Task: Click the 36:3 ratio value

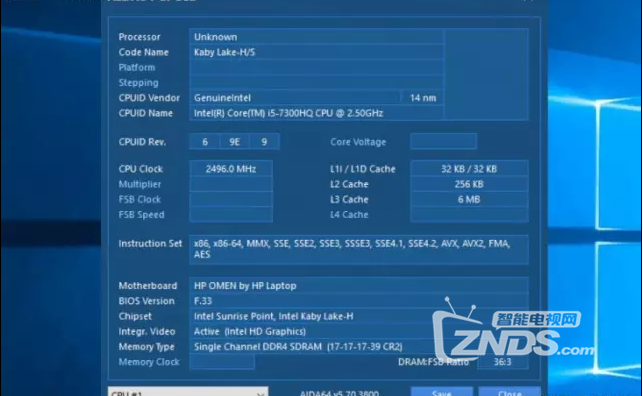Action: pos(503,362)
